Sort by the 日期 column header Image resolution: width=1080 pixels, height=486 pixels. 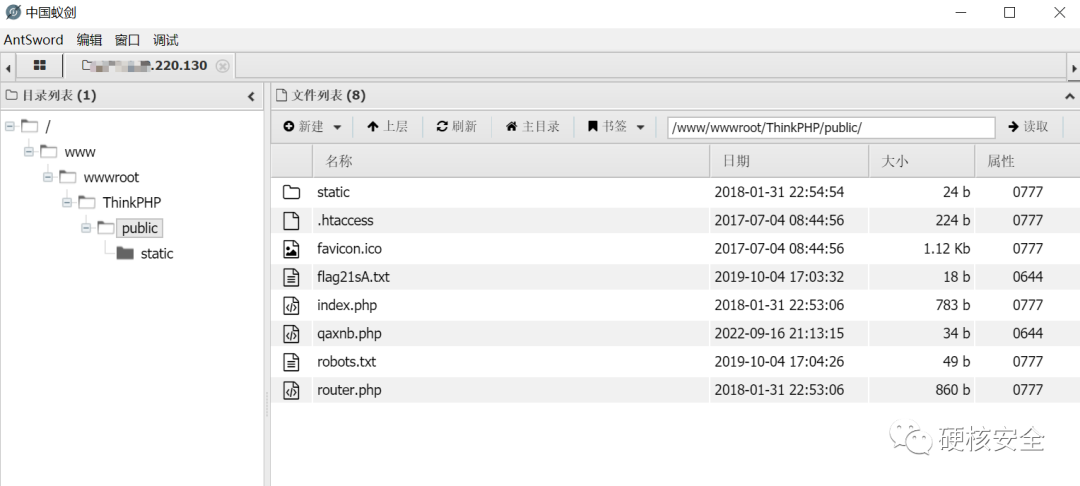(789, 162)
